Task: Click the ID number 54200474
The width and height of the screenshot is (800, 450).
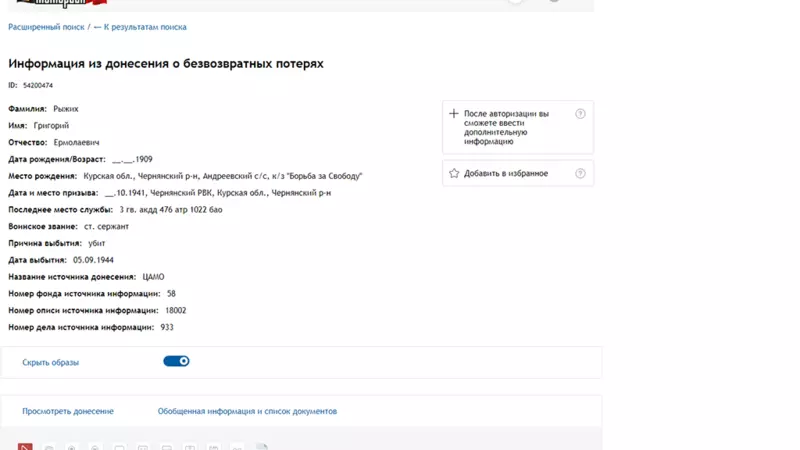Action: 38,85
